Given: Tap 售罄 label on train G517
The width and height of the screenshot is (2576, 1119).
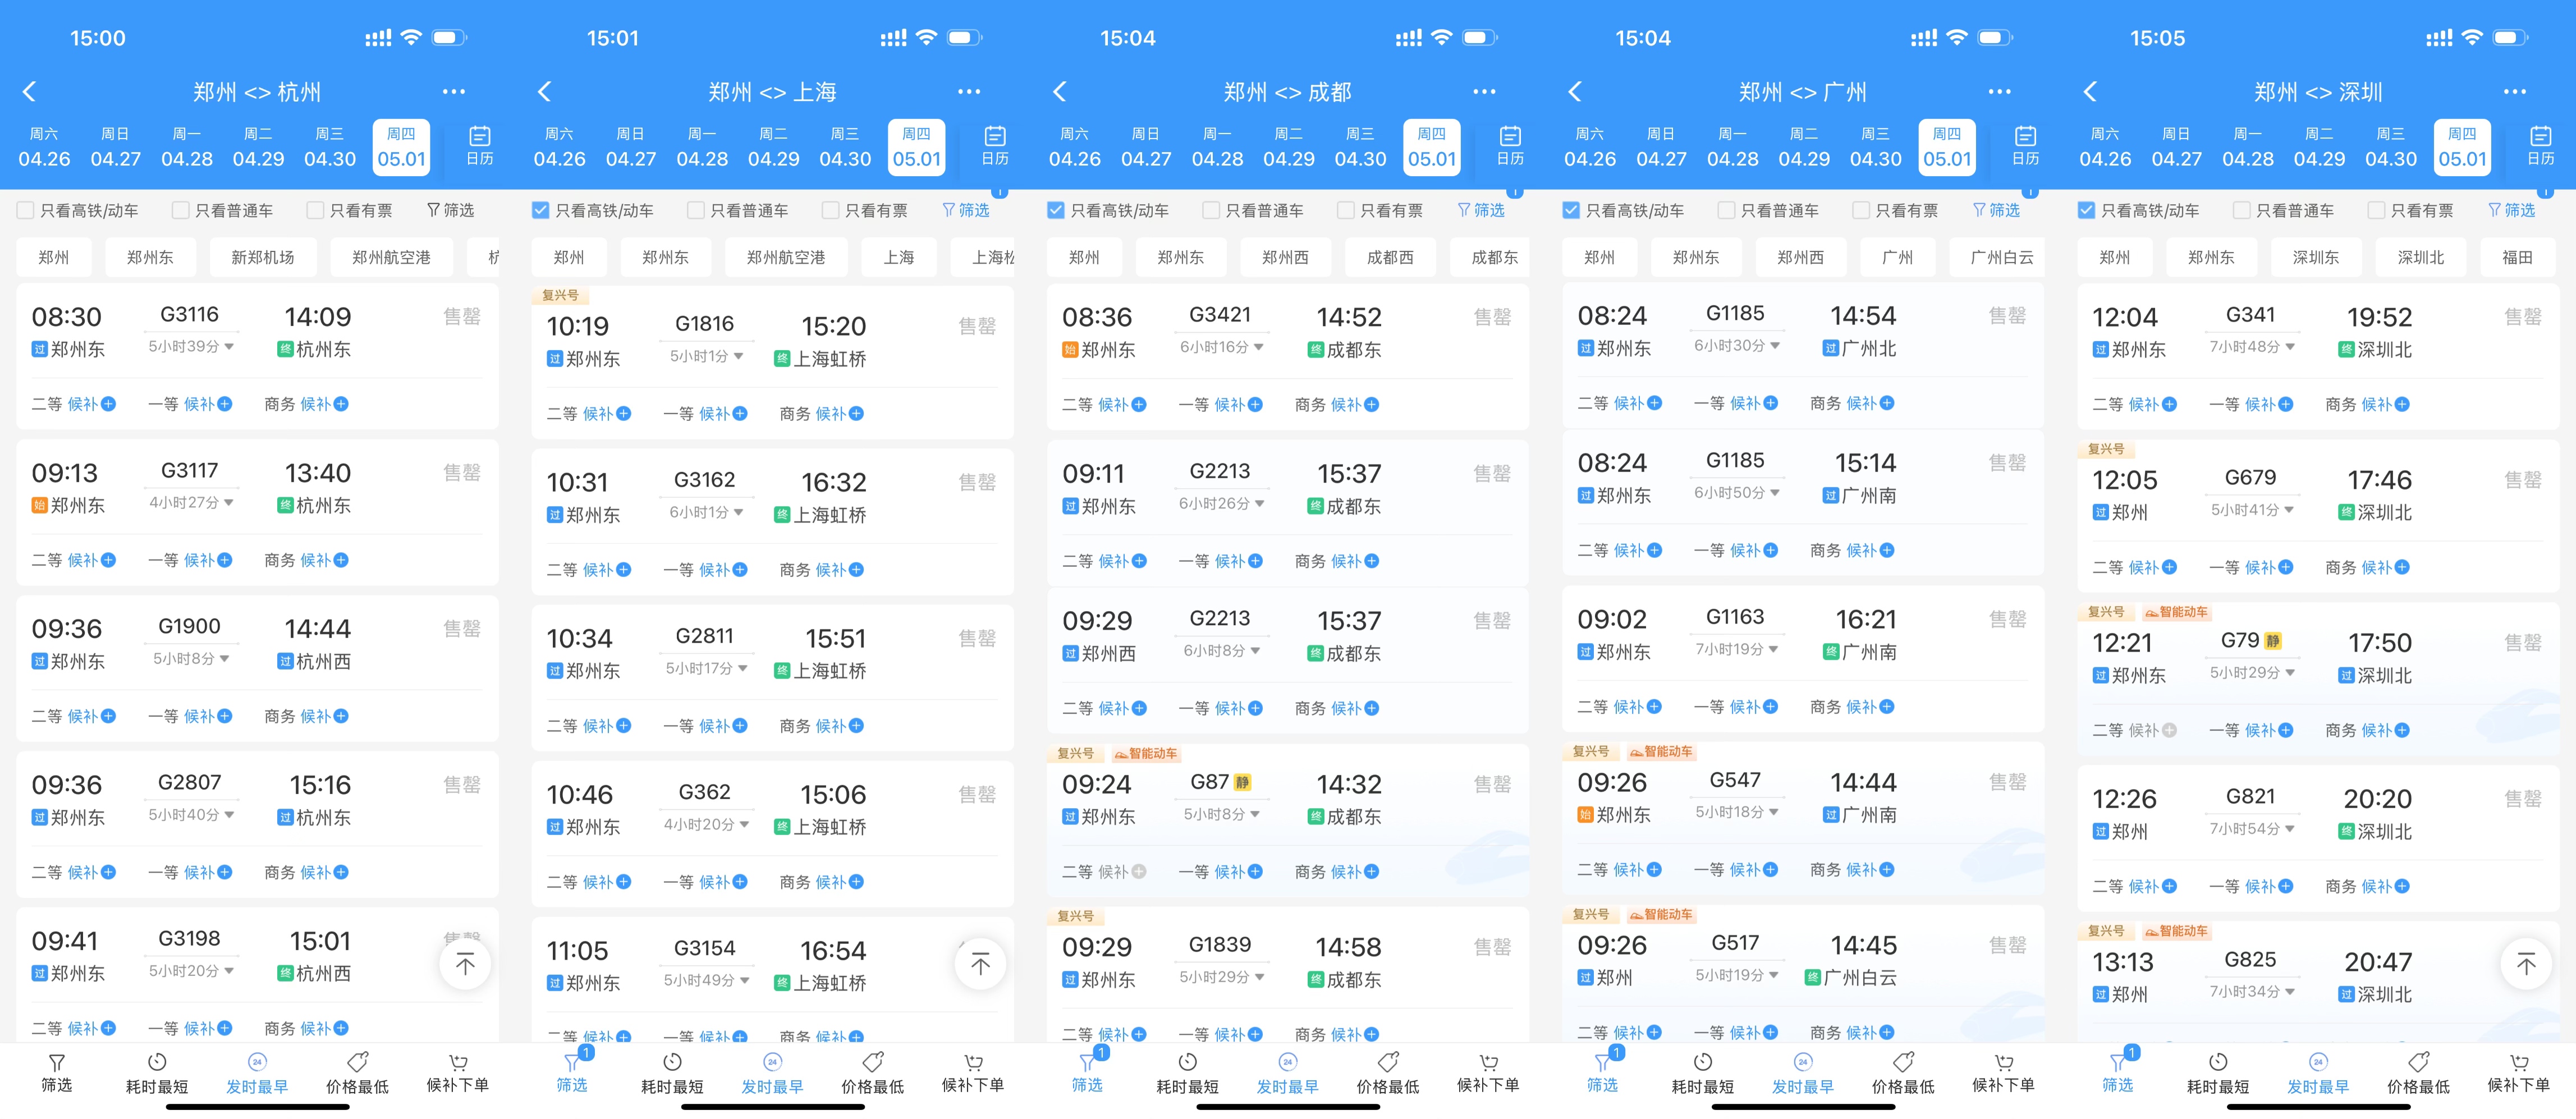Looking at the screenshot, I should pyautogui.click(x=2007, y=945).
